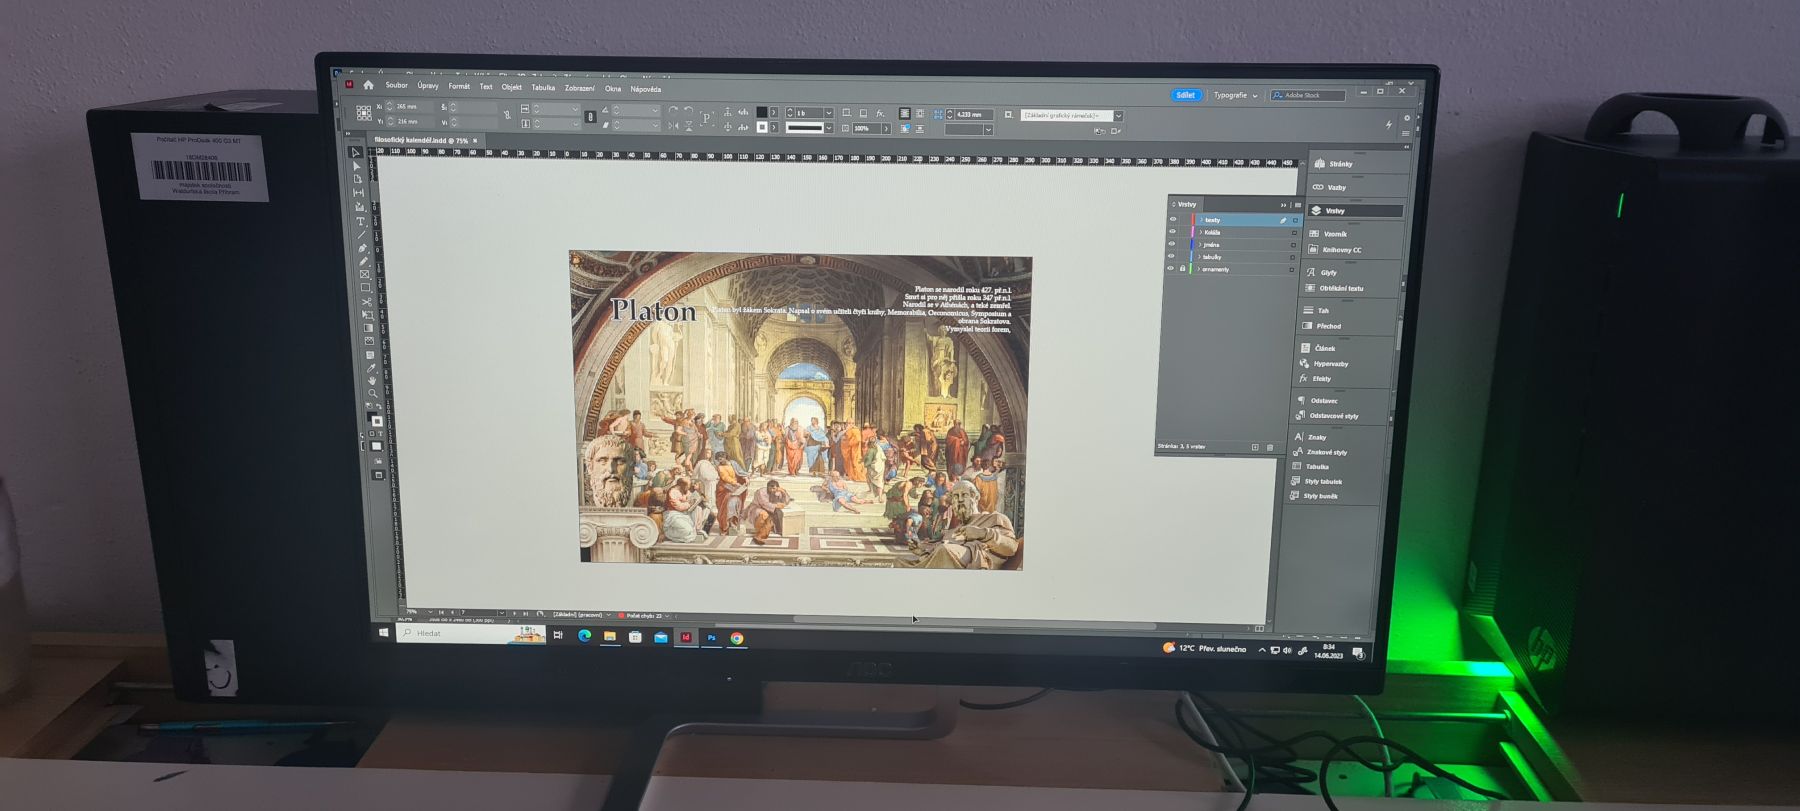Open the Typografie workspace dropdown
Image resolution: width=1800 pixels, height=811 pixels.
click(1235, 95)
